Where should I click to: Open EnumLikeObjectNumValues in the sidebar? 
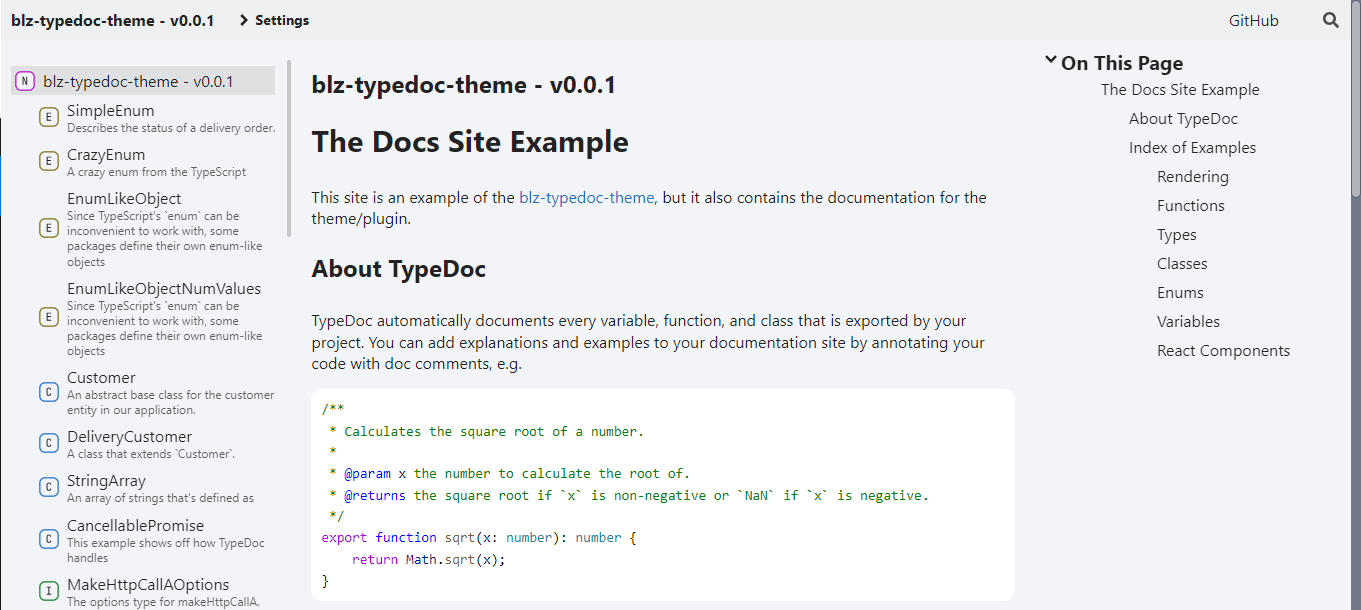coord(164,288)
